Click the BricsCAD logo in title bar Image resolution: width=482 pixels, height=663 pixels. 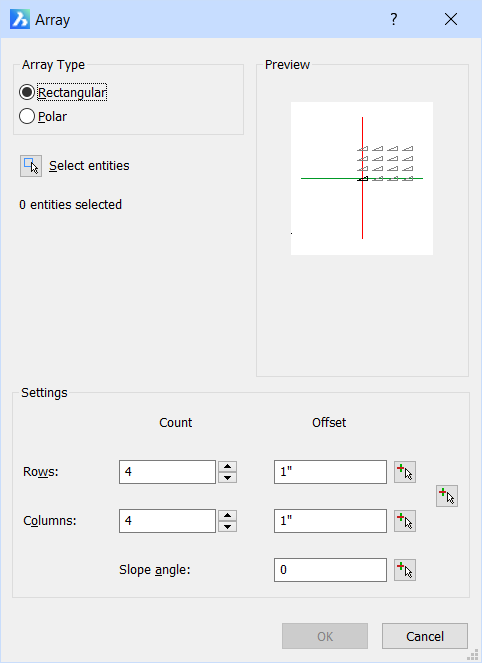(x=20, y=19)
